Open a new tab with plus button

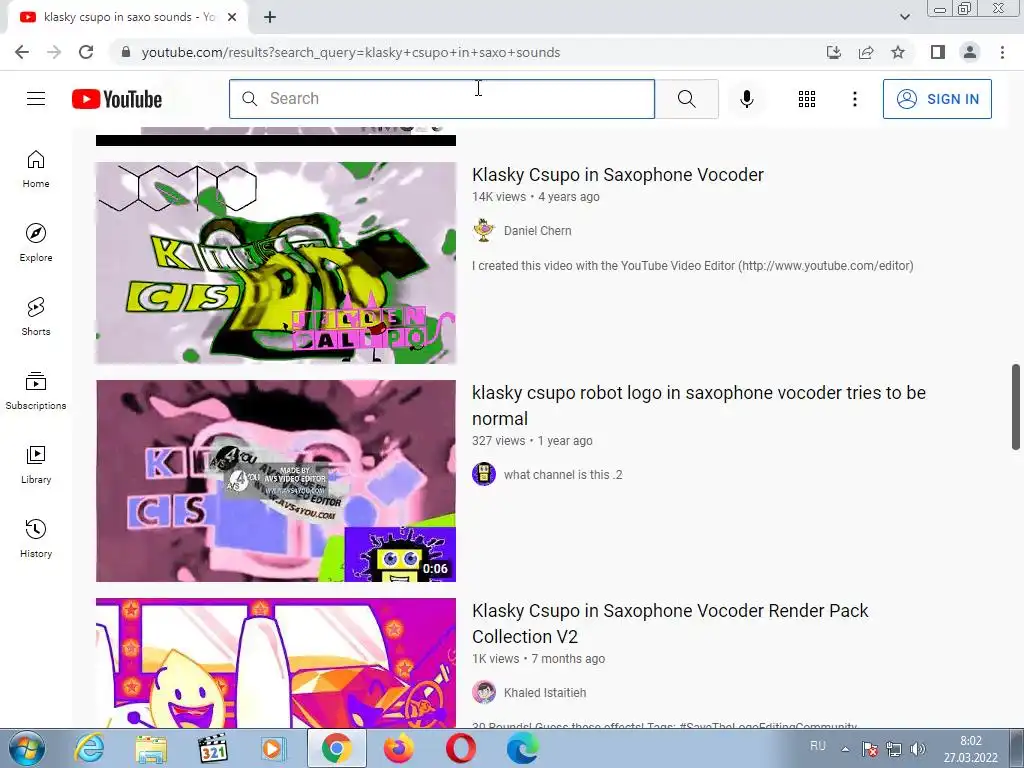pos(270,17)
